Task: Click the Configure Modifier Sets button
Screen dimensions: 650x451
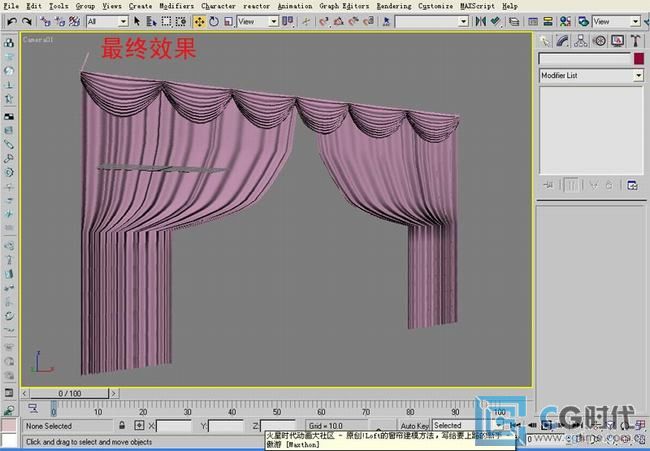Action: [x=633, y=185]
